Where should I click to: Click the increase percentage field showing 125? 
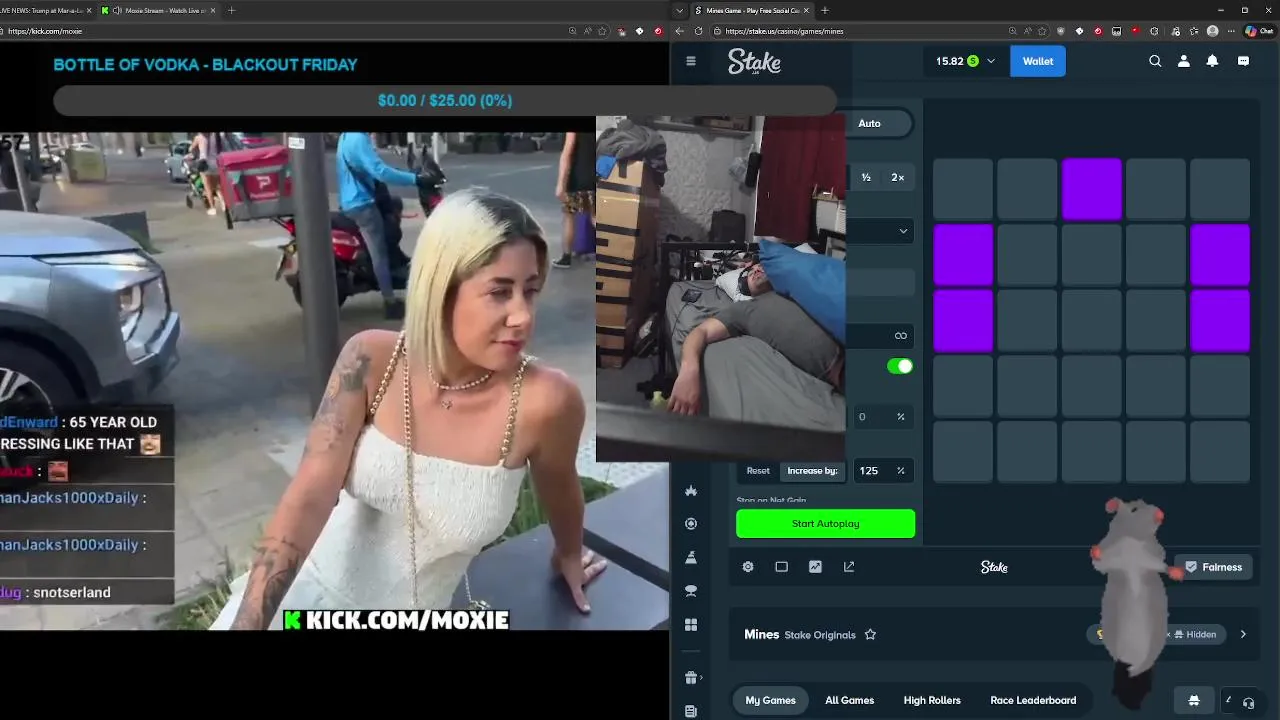click(881, 471)
